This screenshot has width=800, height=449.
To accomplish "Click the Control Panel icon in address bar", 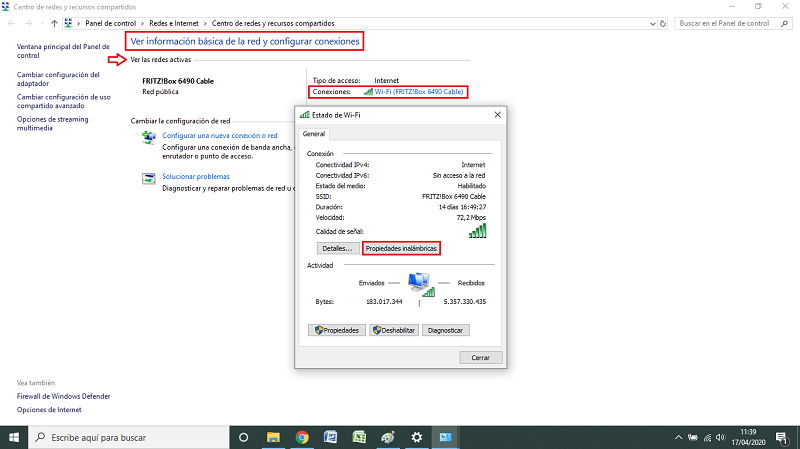I will (68, 23).
